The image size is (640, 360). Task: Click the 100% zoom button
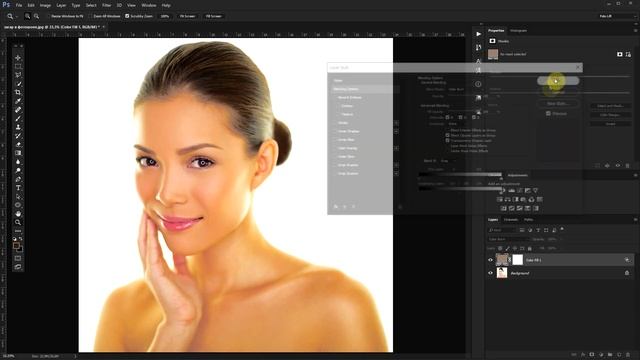[164, 16]
